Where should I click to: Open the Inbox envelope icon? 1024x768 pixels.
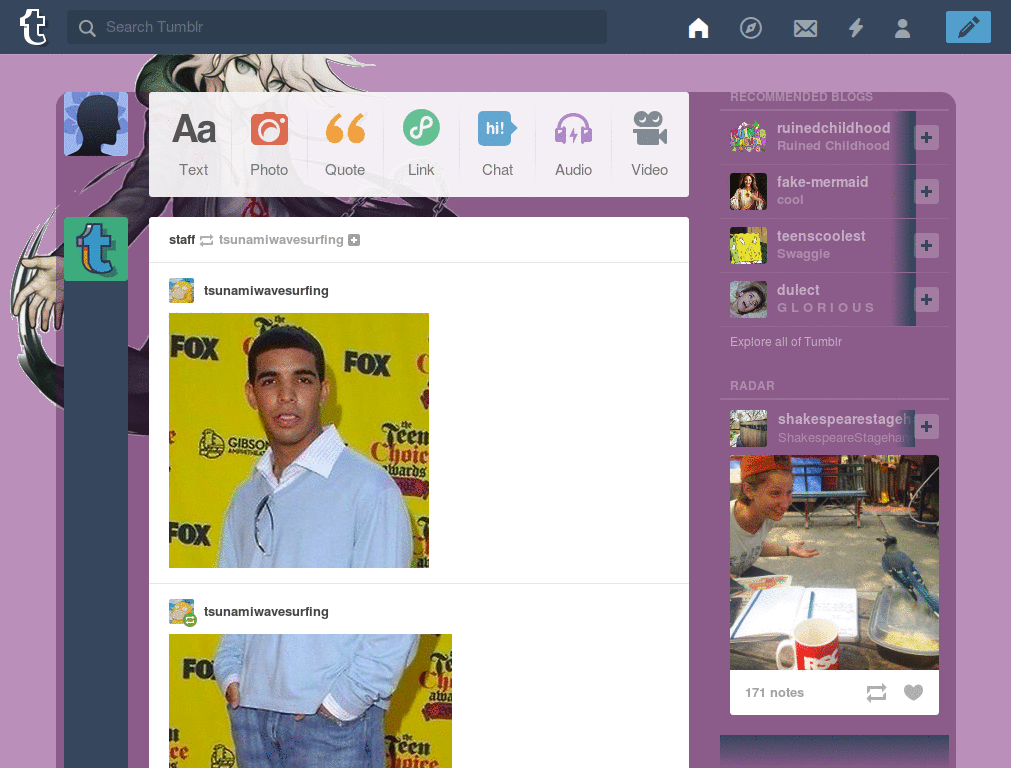[x=805, y=28]
